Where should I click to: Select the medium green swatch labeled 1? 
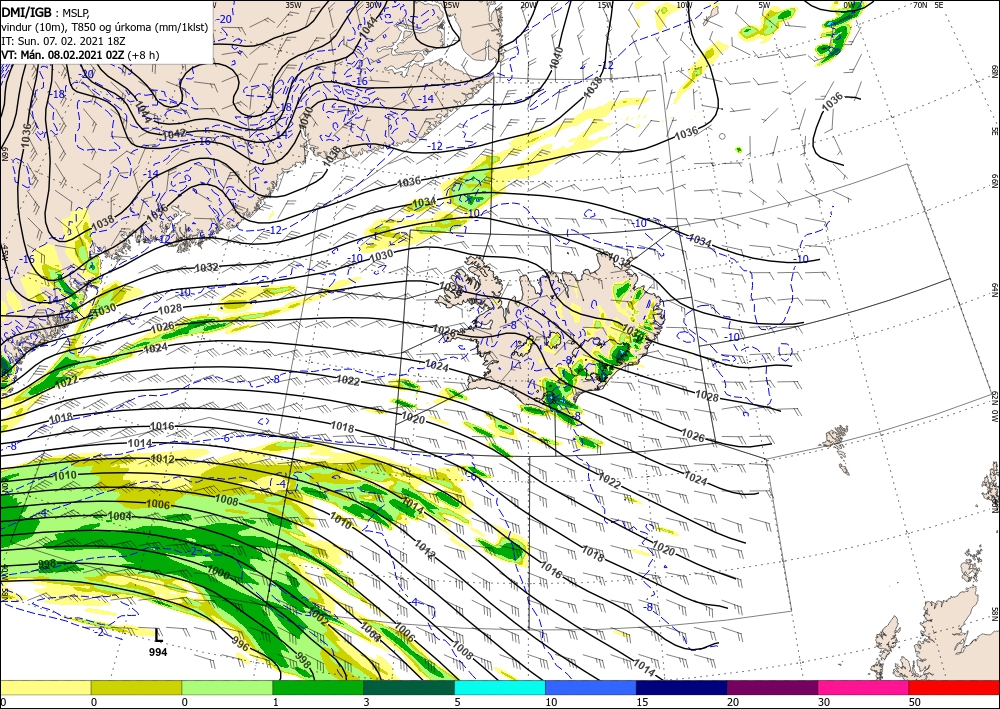pyautogui.click(x=318, y=688)
